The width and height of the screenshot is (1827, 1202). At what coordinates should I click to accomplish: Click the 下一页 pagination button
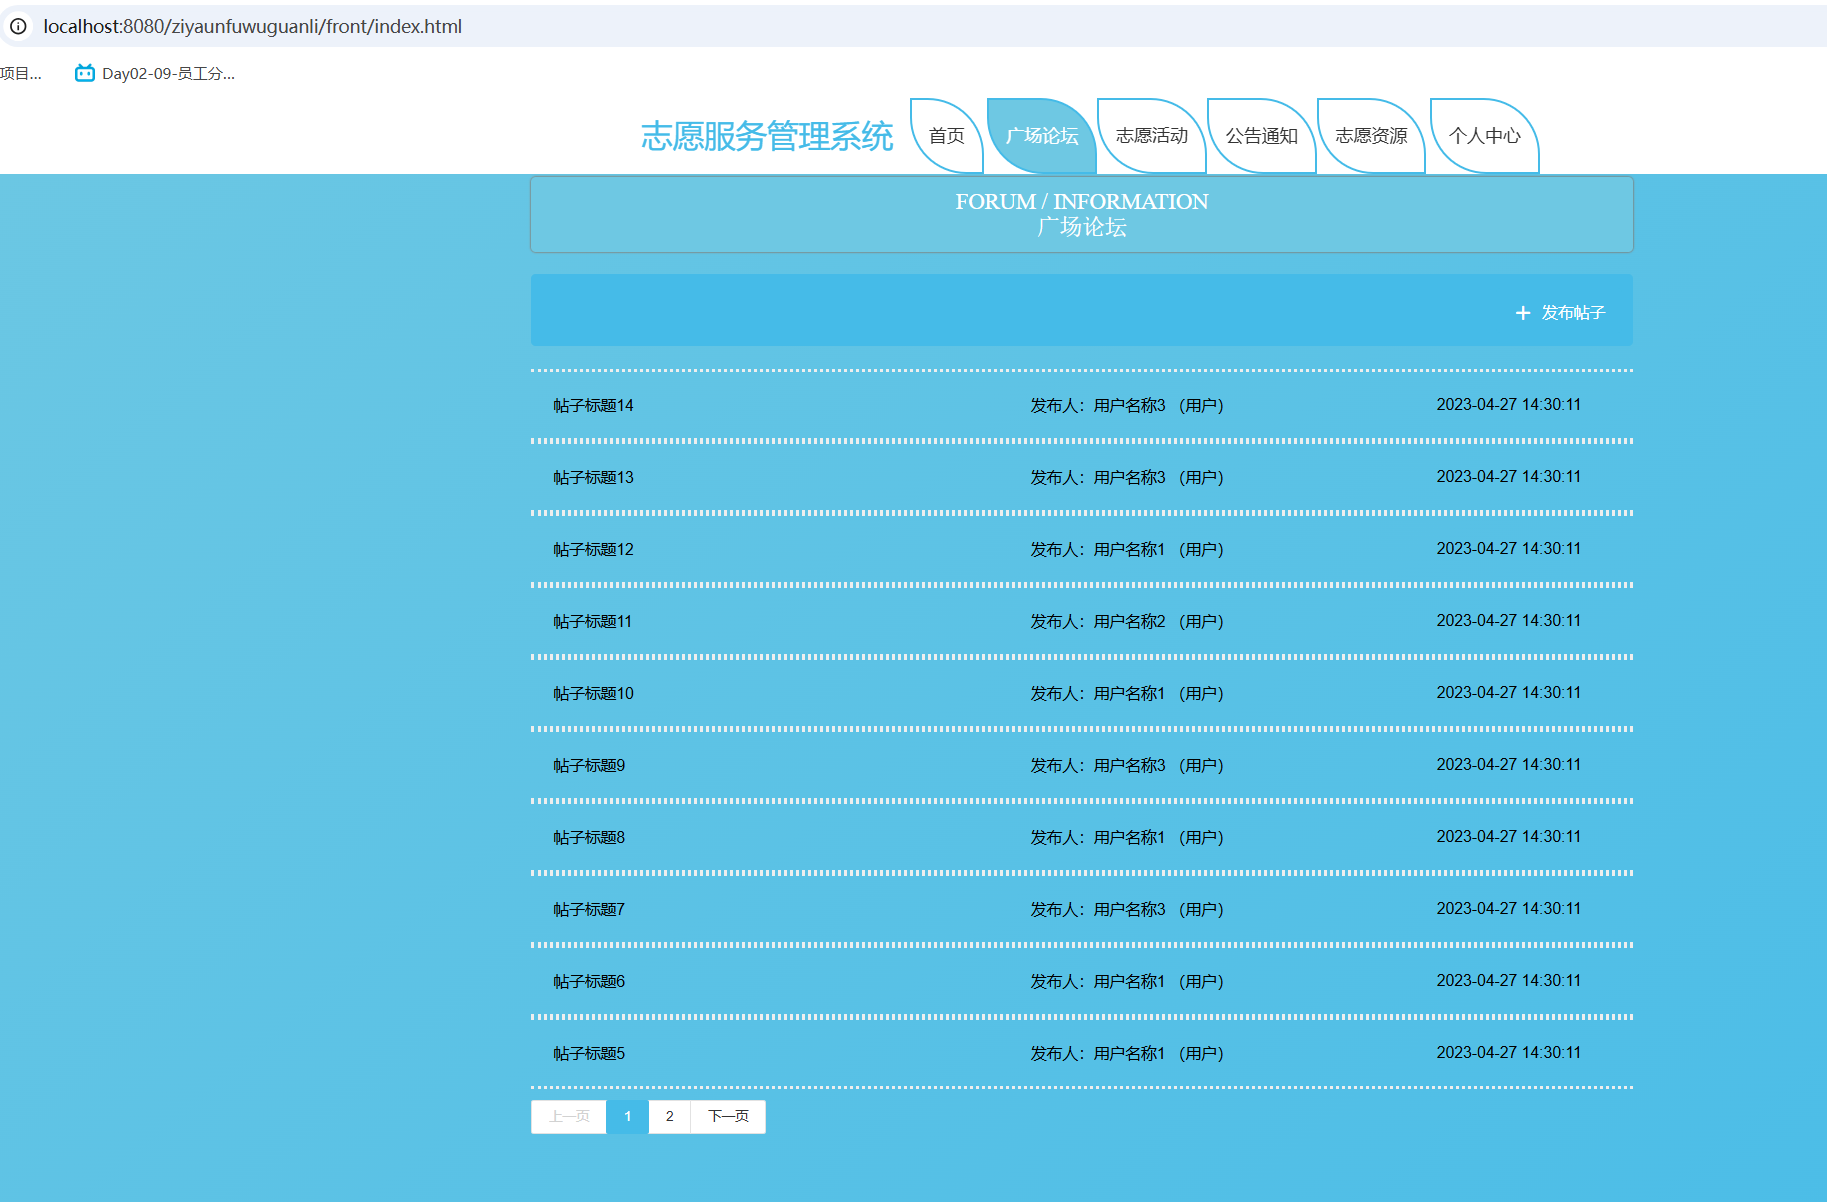click(728, 1117)
